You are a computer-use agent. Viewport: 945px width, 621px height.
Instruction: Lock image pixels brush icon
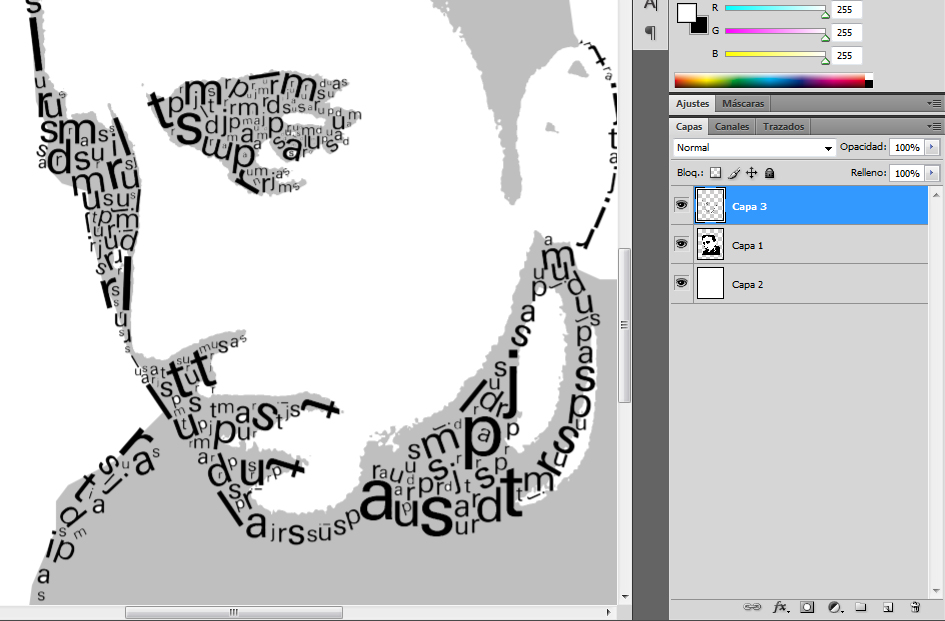pos(733,173)
